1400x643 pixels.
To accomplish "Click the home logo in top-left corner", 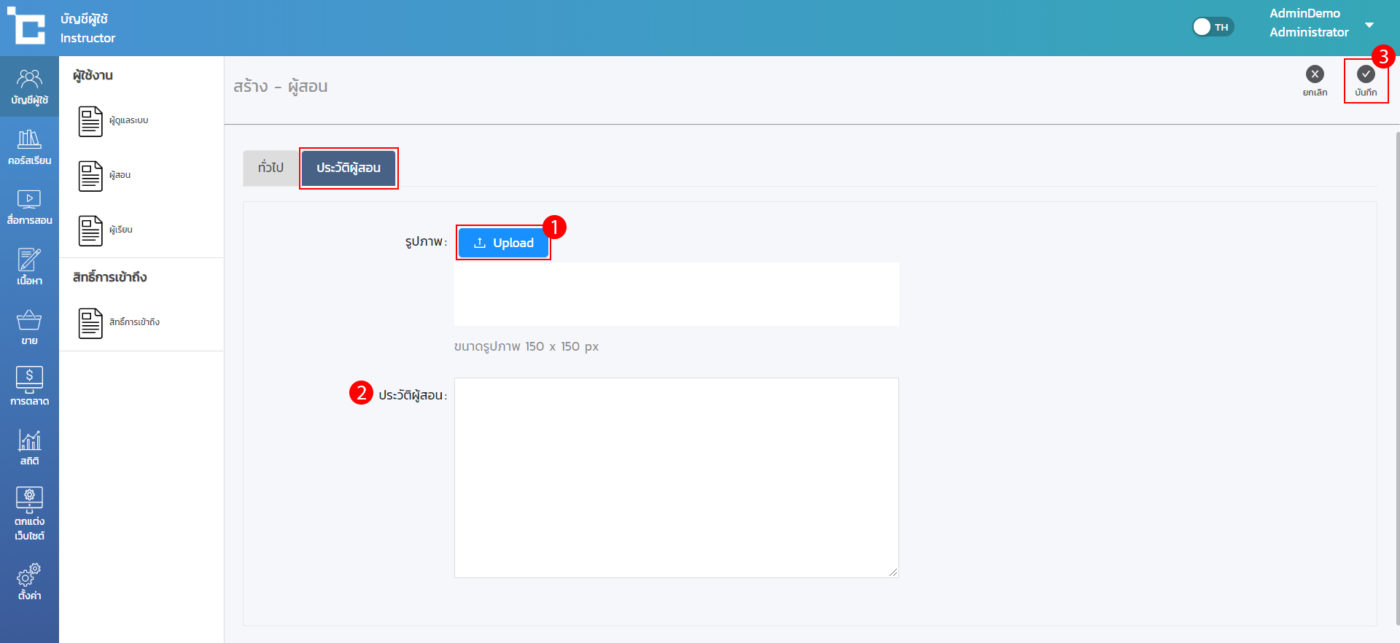I will point(27,27).
